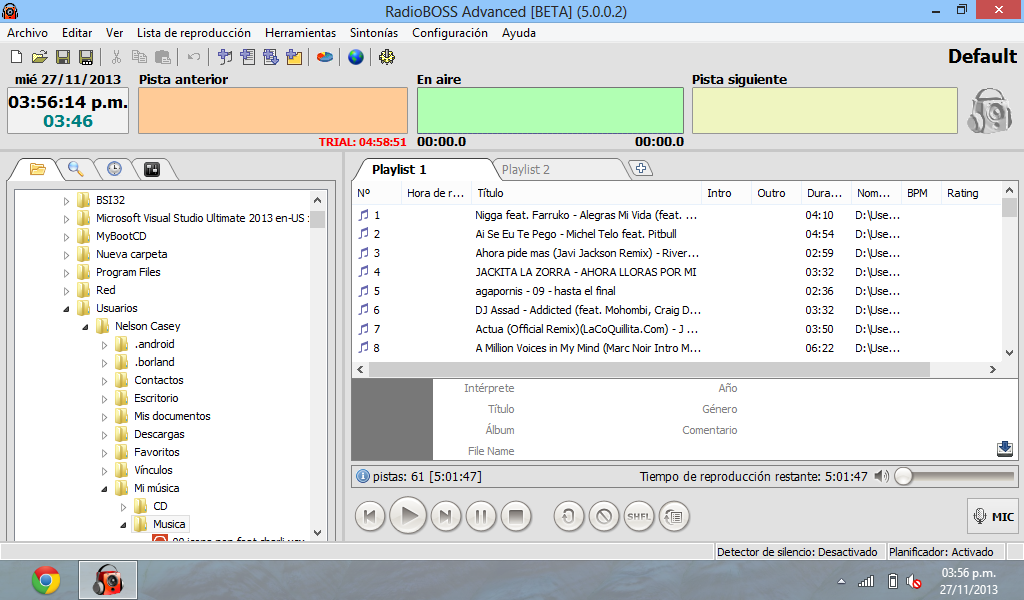The width and height of the screenshot is (1024, 600).
Task: Click the download arrow icon in tag panel
Action: pyautogui.click(x=1005, y=449)
